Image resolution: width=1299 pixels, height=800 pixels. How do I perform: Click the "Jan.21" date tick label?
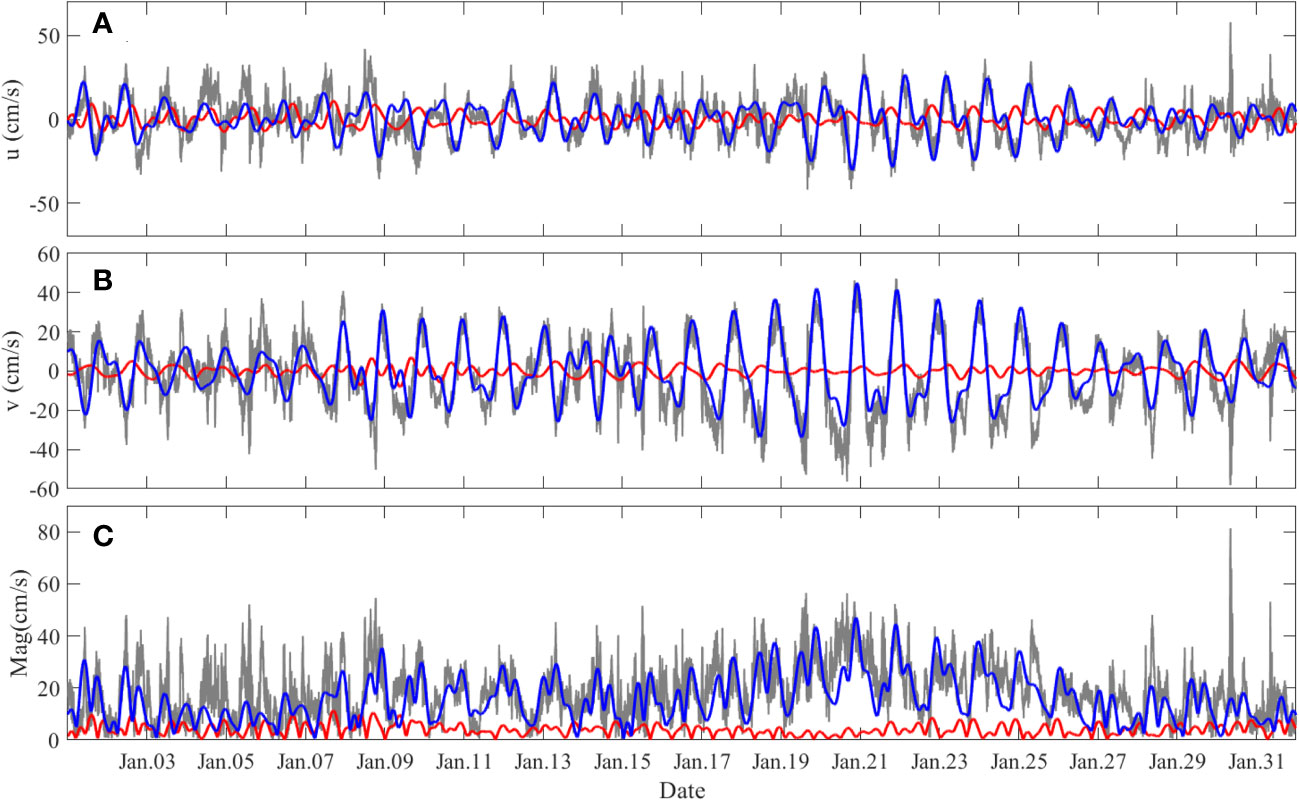861,762
